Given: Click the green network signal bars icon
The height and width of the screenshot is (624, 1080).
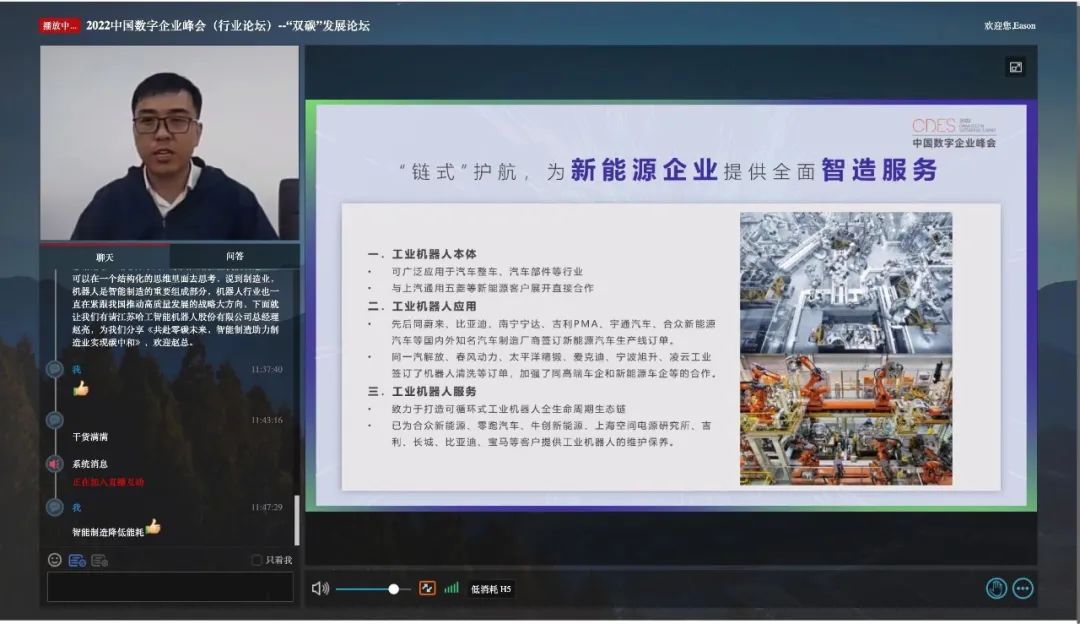Looking at the screenshot, I should [452, 588].
